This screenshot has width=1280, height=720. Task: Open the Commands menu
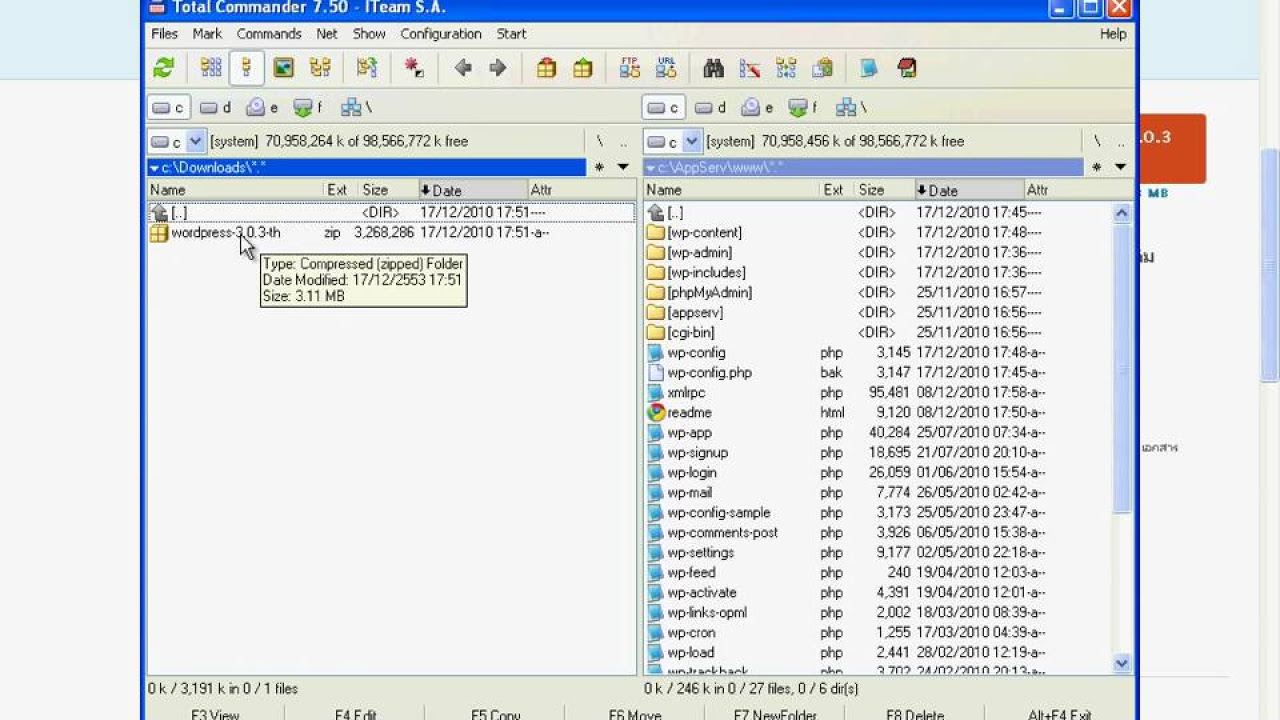pyautogui.click(x=269, y=33)
